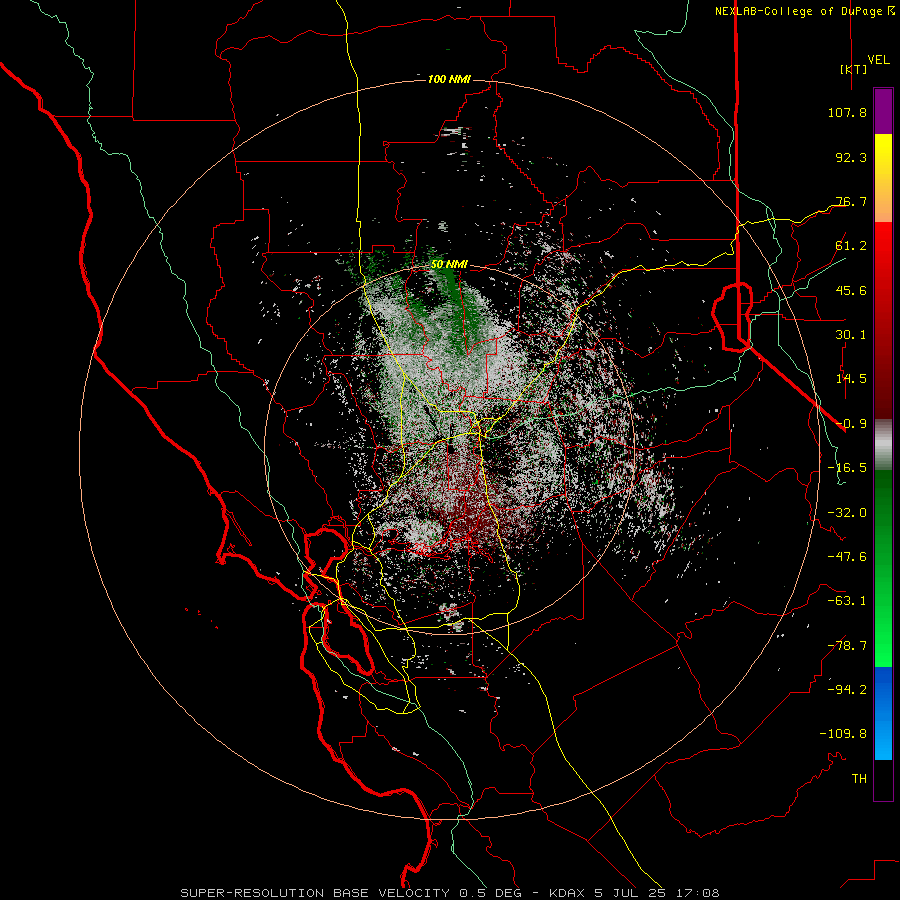The width and height of the screenshot is (900, 900).
Task: Click the 100 NMI range ring label
Action: pos(449,79)
